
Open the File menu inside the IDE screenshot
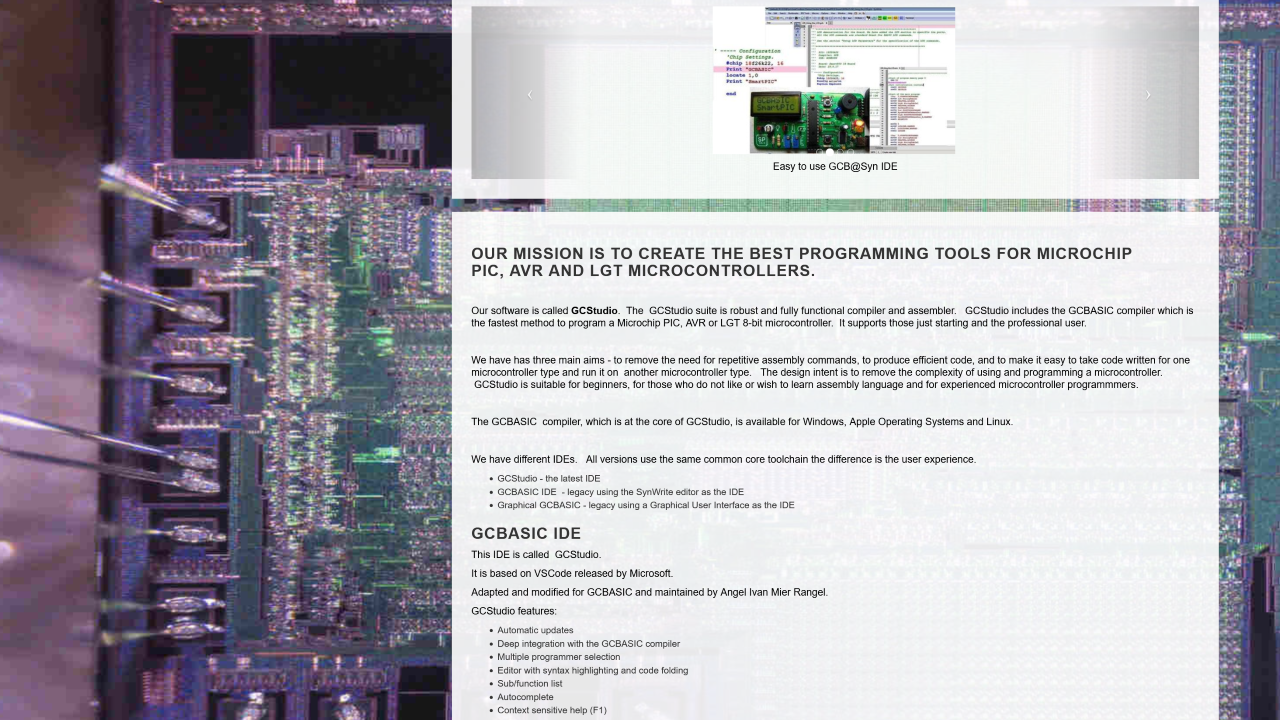point(769,13)
